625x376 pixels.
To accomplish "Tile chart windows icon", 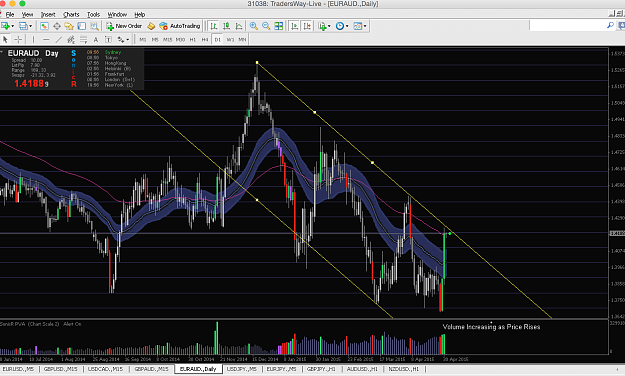I will (x=279, y=26).
